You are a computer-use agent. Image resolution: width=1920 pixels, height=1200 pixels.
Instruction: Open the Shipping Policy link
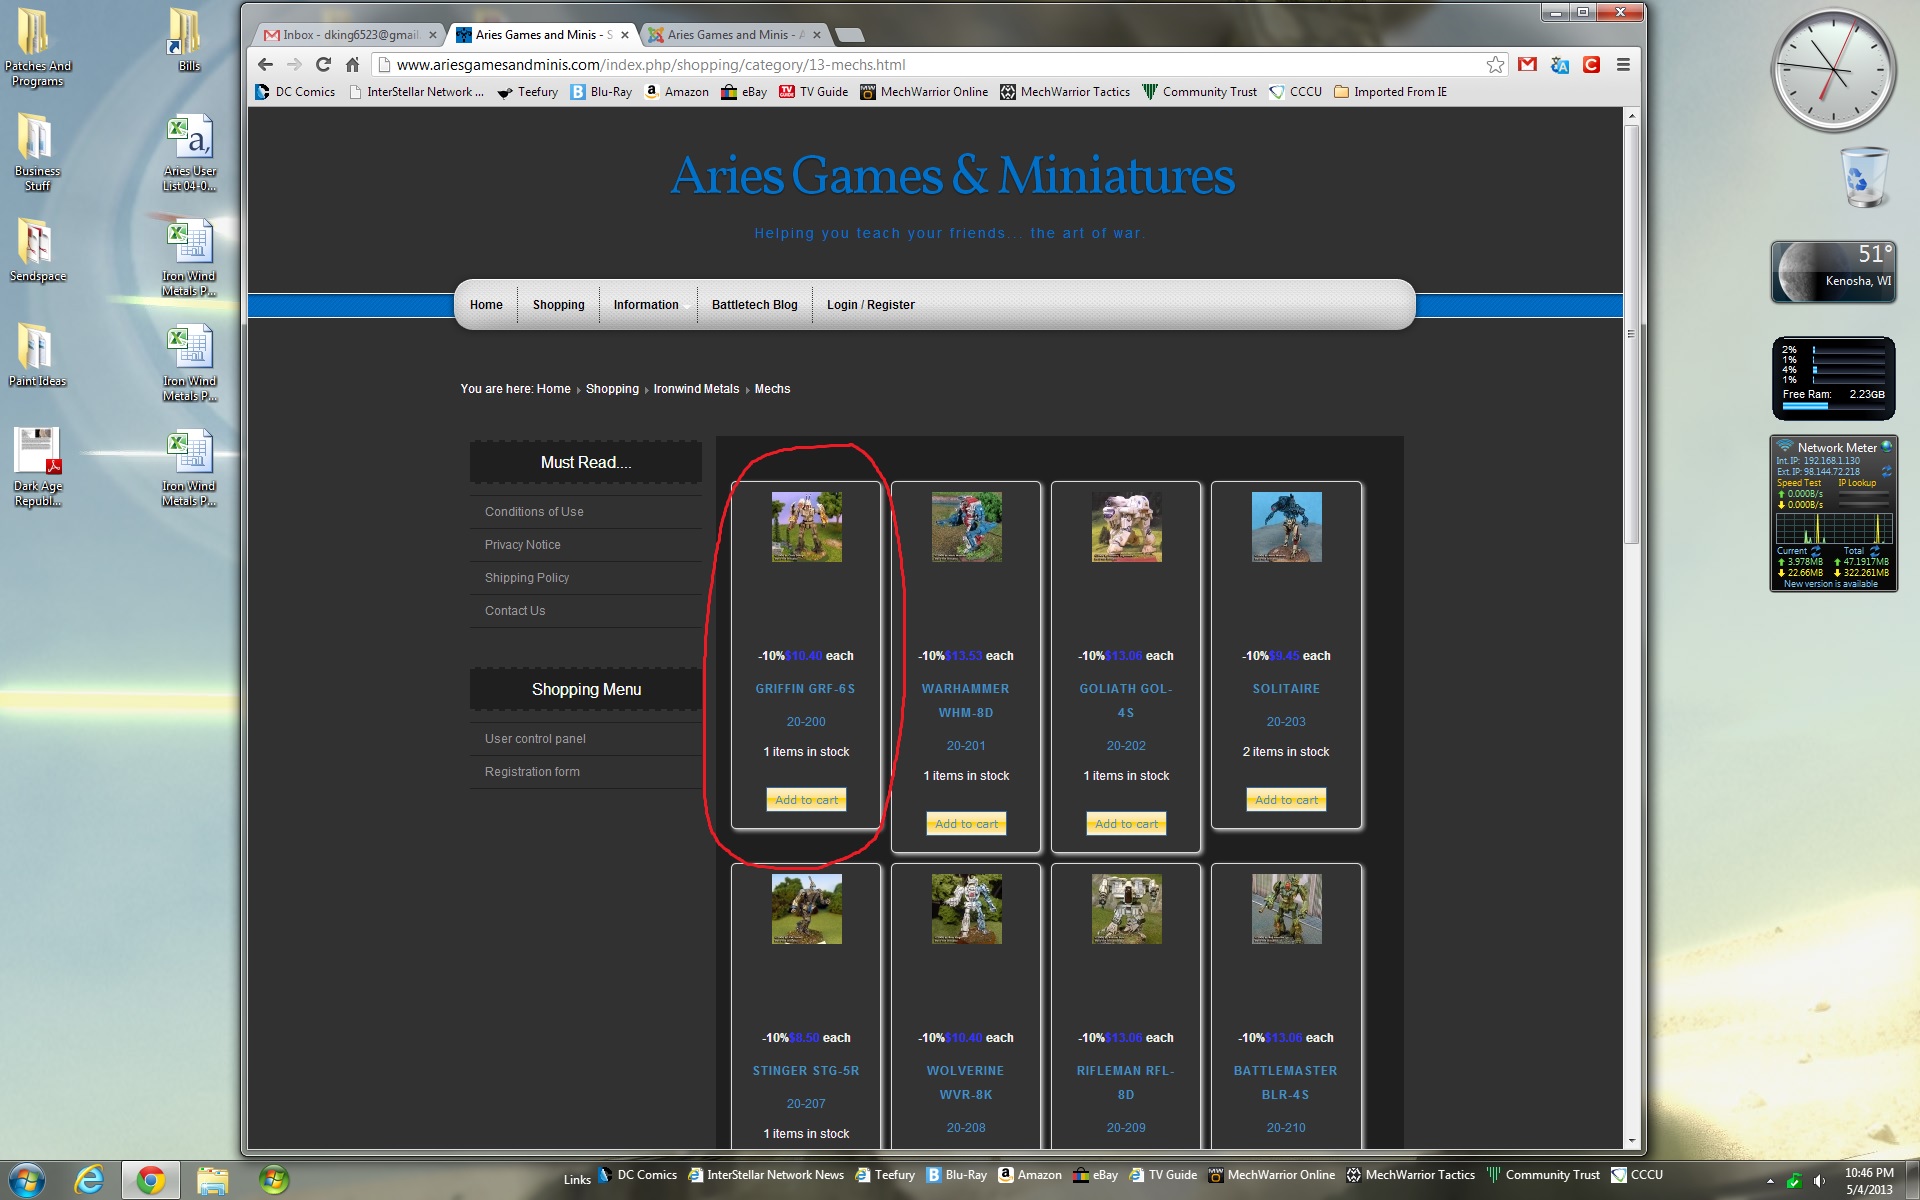527,578
